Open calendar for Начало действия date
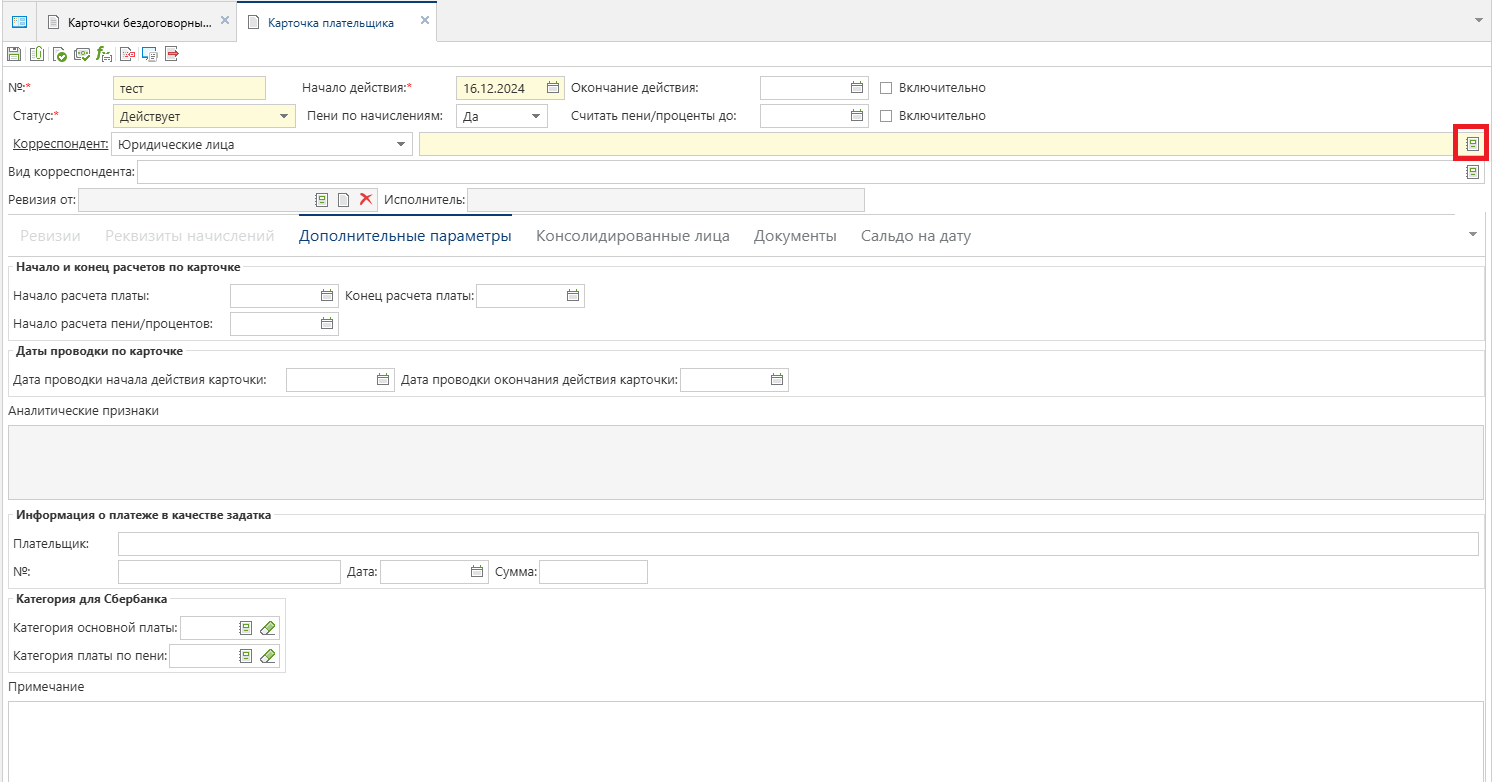Viewport: 1492px width, 782px height. (x=553, y=88)
